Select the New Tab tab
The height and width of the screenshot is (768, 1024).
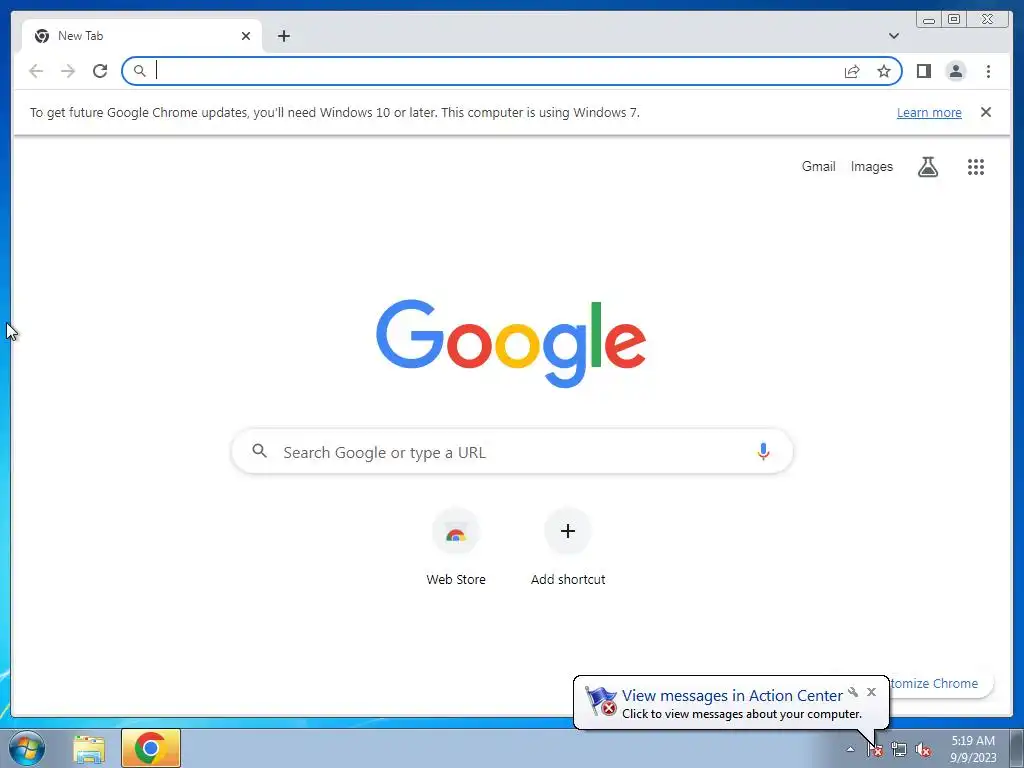tap(142, 36)
